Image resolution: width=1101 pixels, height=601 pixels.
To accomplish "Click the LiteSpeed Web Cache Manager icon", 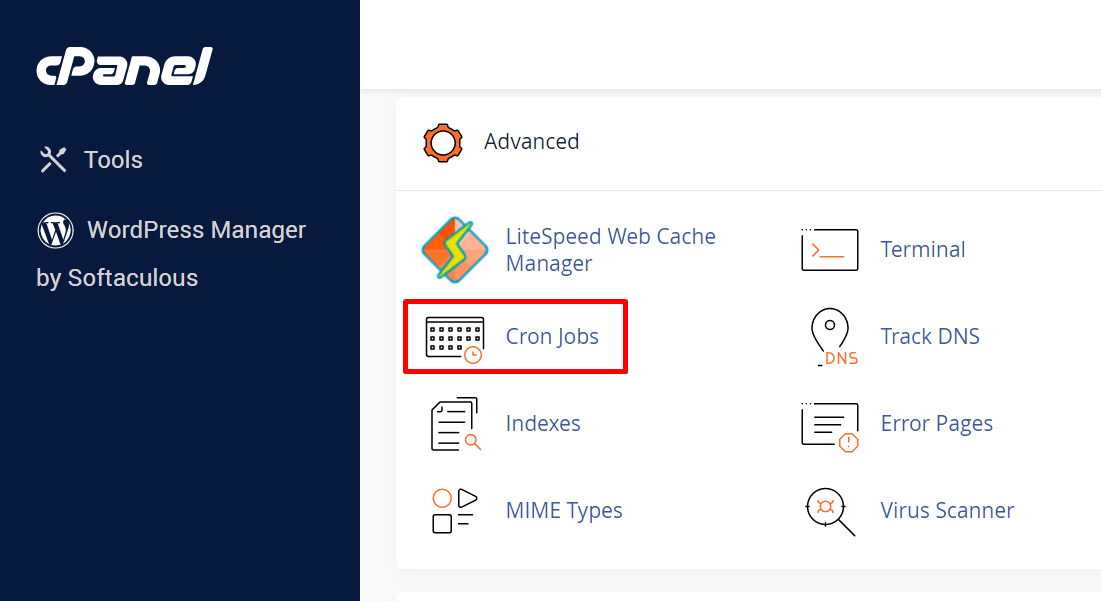I will [455, 250].
